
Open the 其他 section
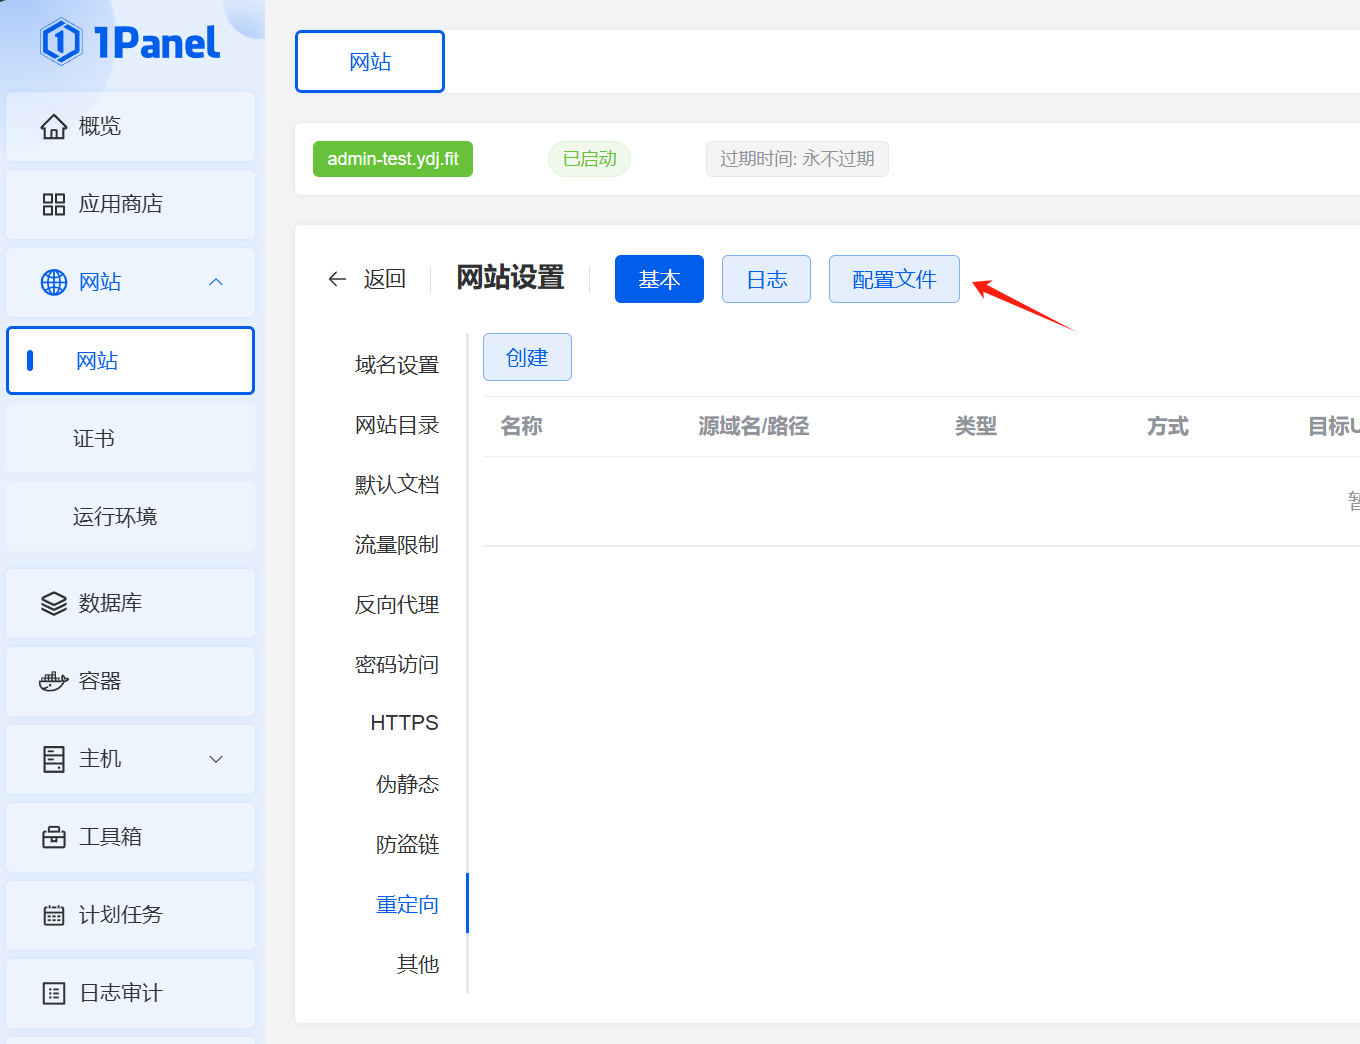[x=418, y=965]
